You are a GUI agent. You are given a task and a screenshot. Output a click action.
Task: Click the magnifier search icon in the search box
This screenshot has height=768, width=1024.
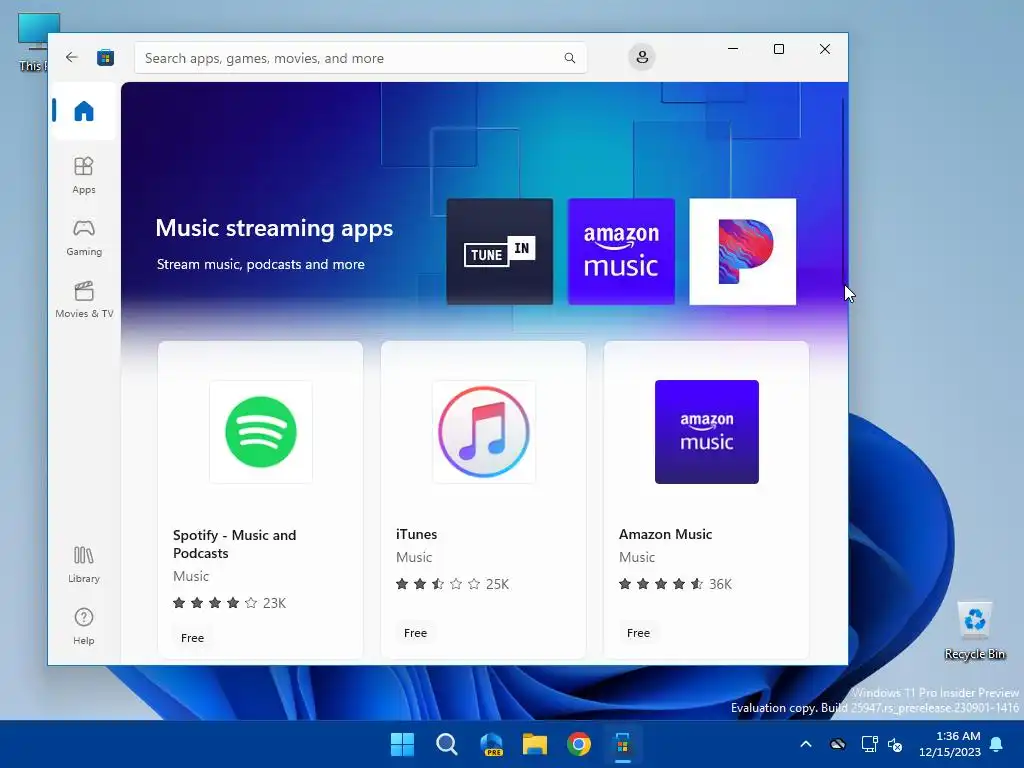(x=569, y=58)
